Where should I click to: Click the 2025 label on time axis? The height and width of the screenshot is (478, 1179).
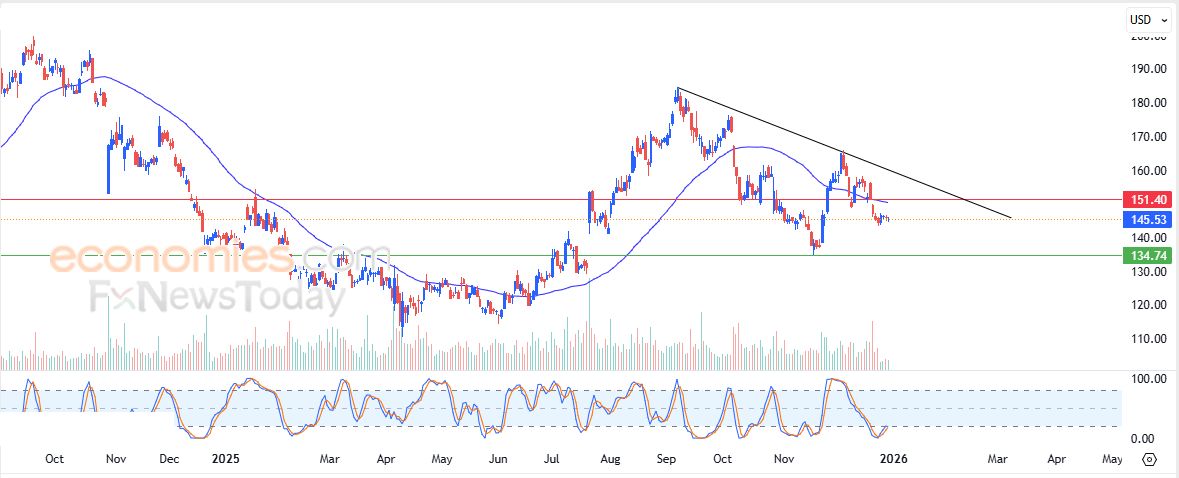tap(225, 459)
